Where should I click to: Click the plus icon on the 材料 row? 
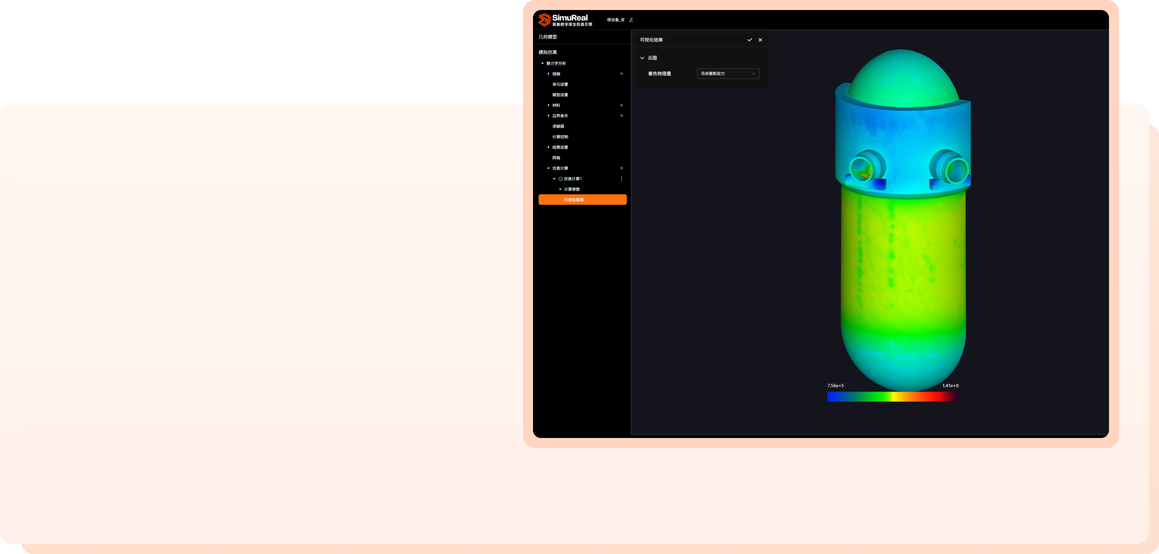coord(622,105)
